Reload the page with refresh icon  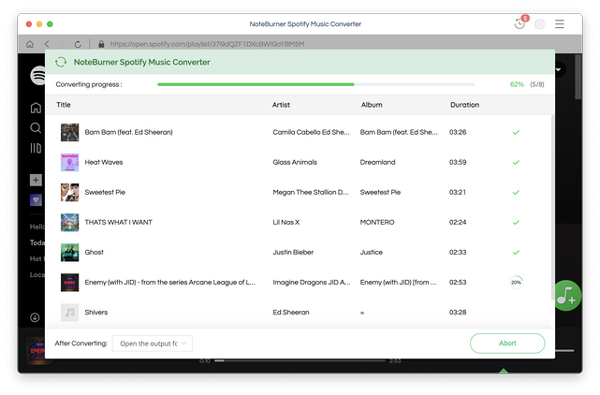[78, 44]
